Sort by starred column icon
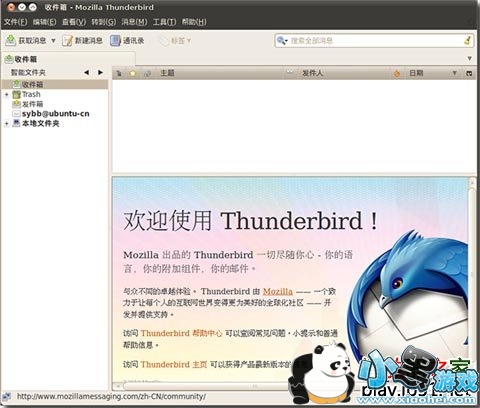Viewport: 480px width, 408px height. click(x=133, y=73)
